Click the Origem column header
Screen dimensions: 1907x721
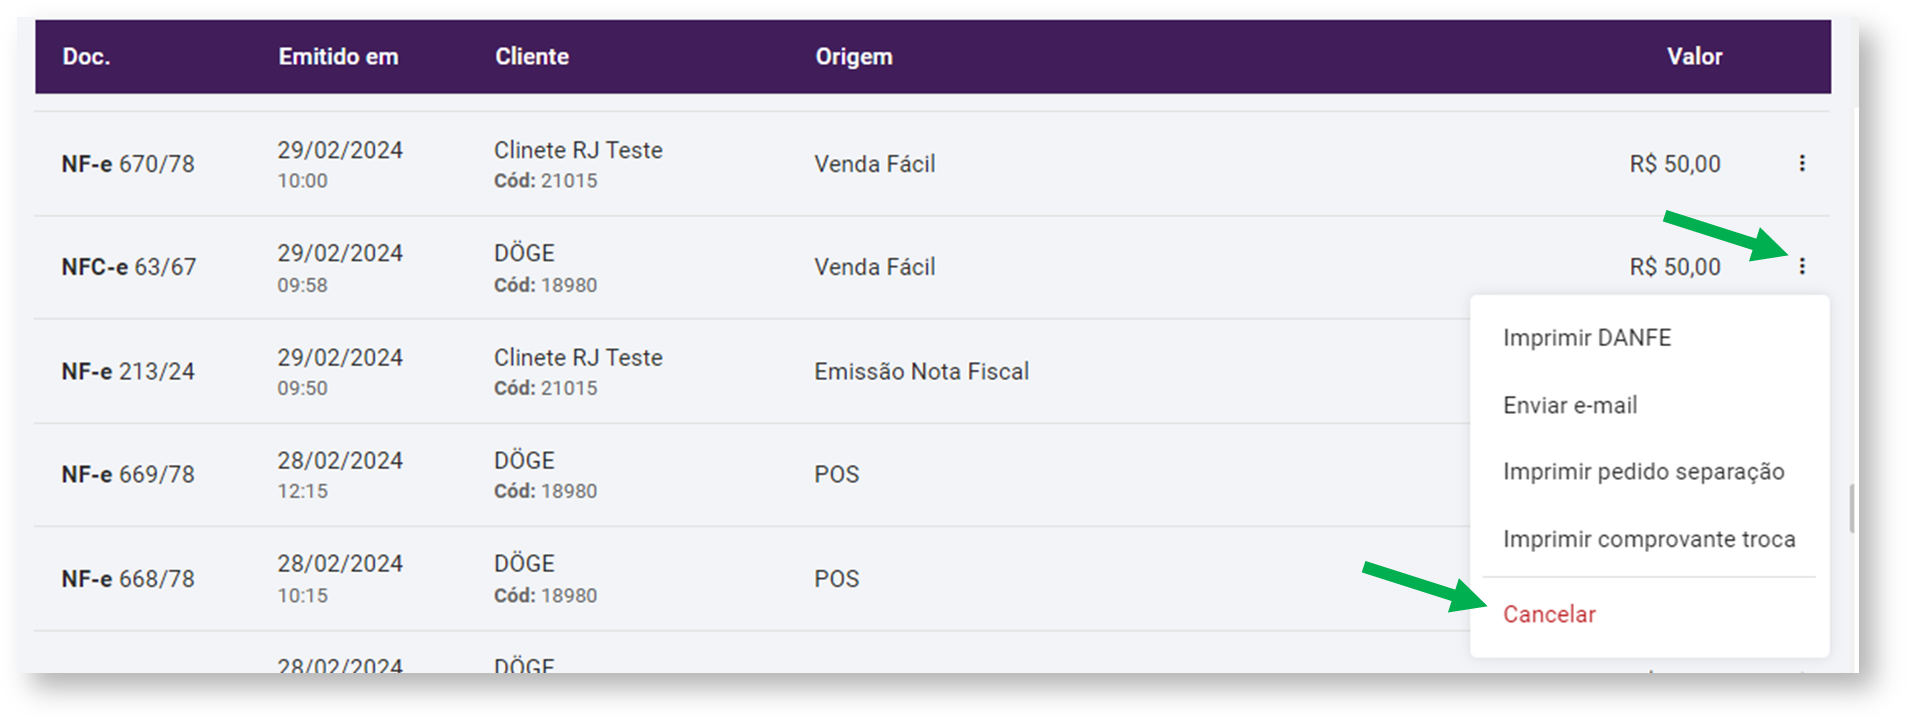pos(854,57)
